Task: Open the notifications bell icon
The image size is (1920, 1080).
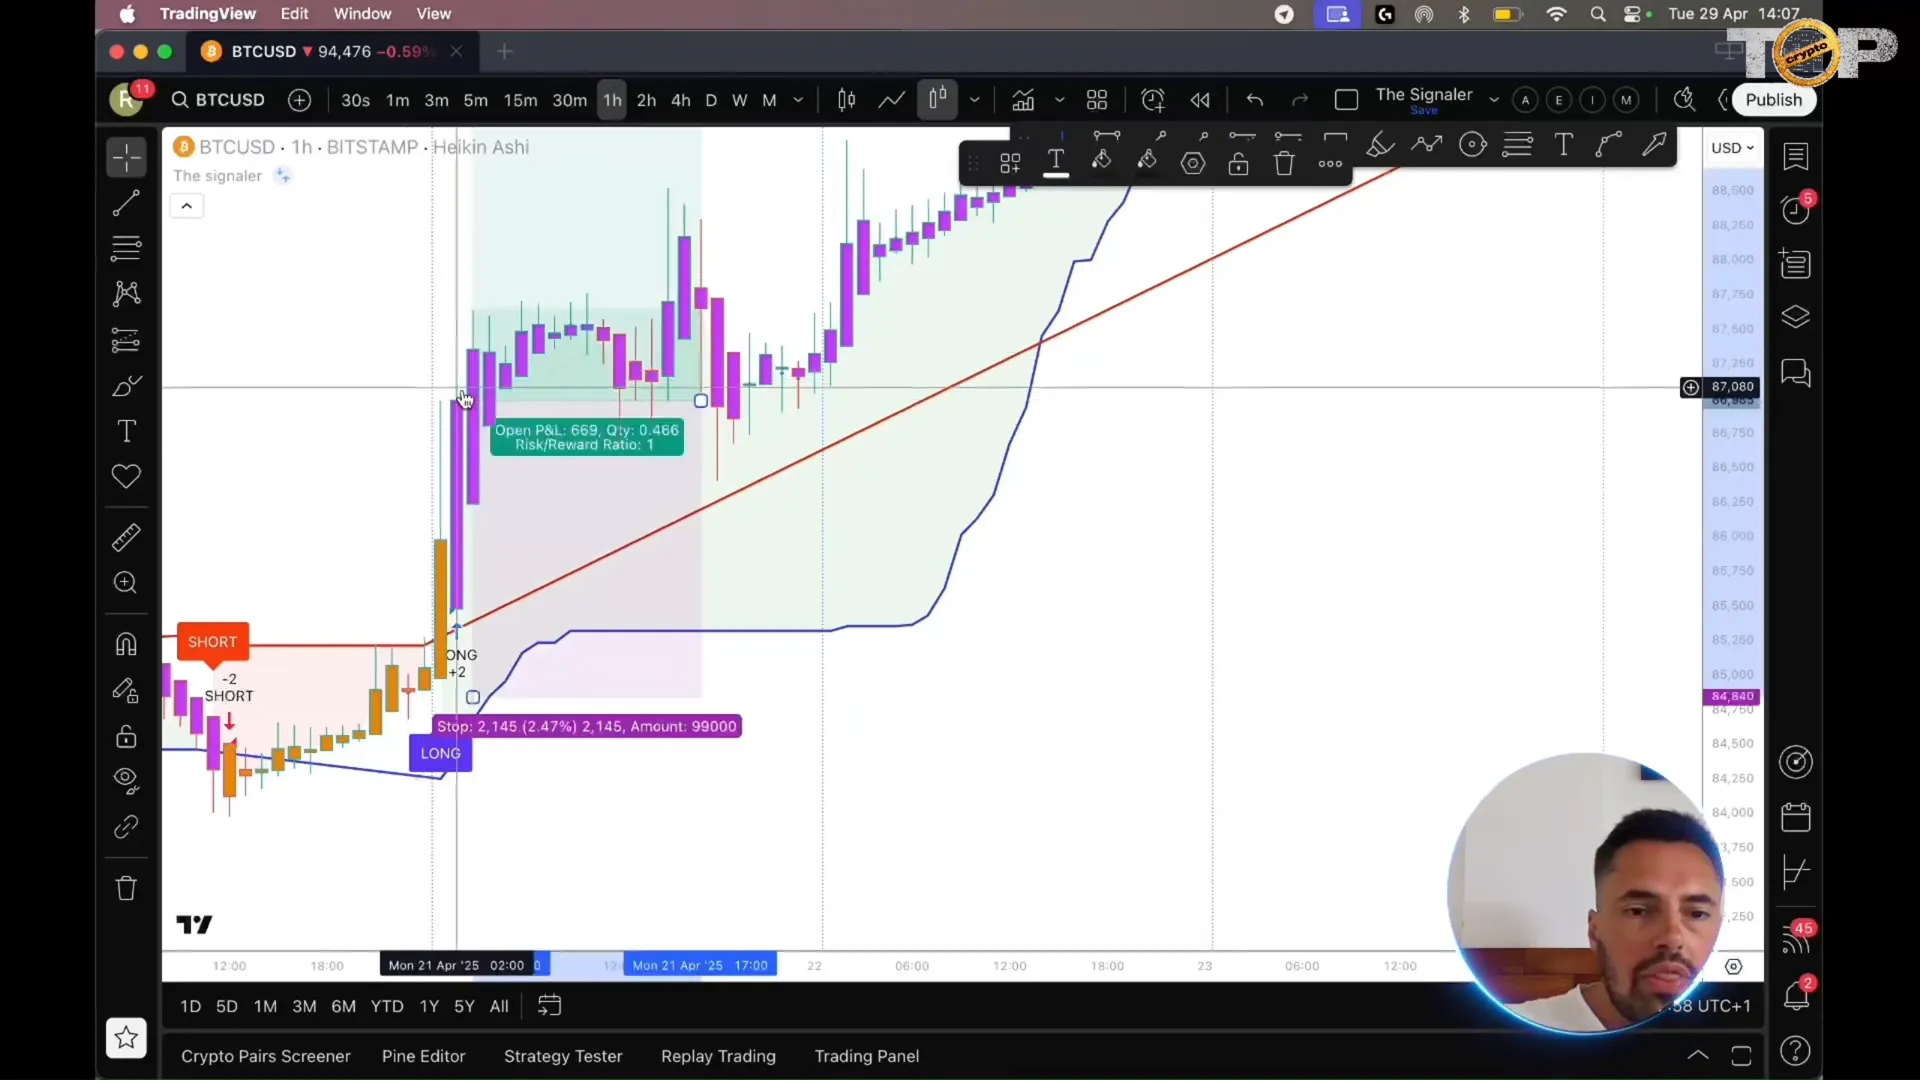Action: 1796,995
